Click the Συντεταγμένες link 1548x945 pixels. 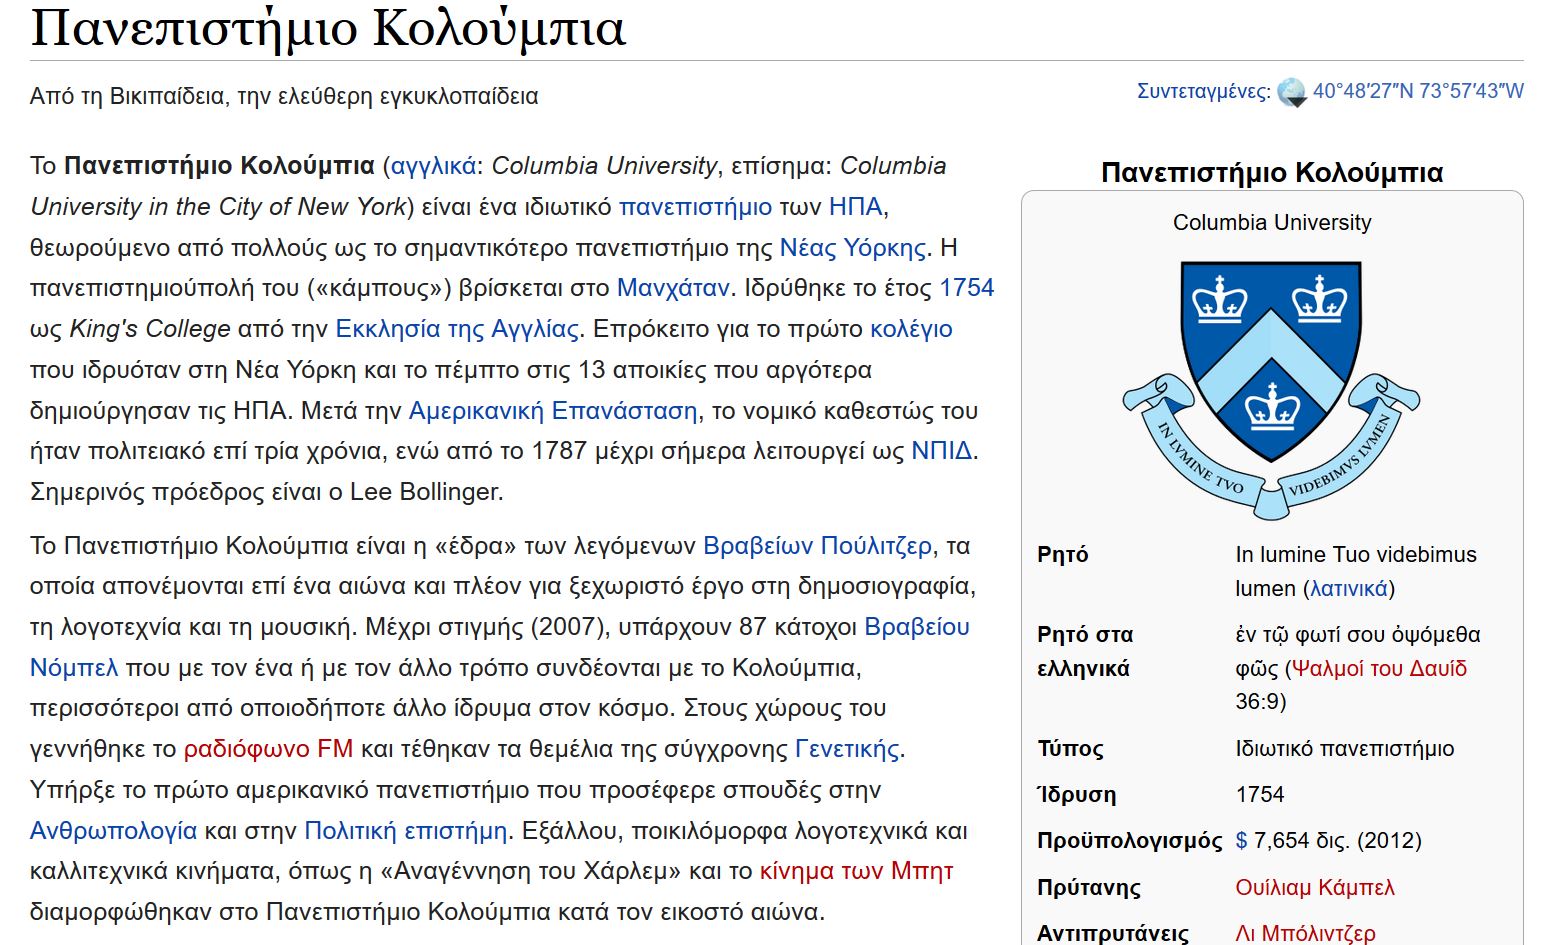(x=1203, y=91)
